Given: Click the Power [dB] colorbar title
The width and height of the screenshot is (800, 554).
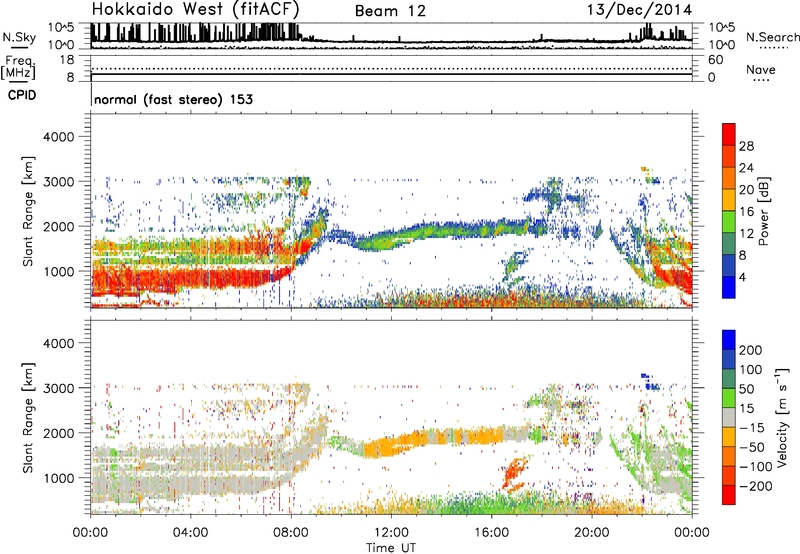Looking at the screenshot, I should click(x=764, y=211).
